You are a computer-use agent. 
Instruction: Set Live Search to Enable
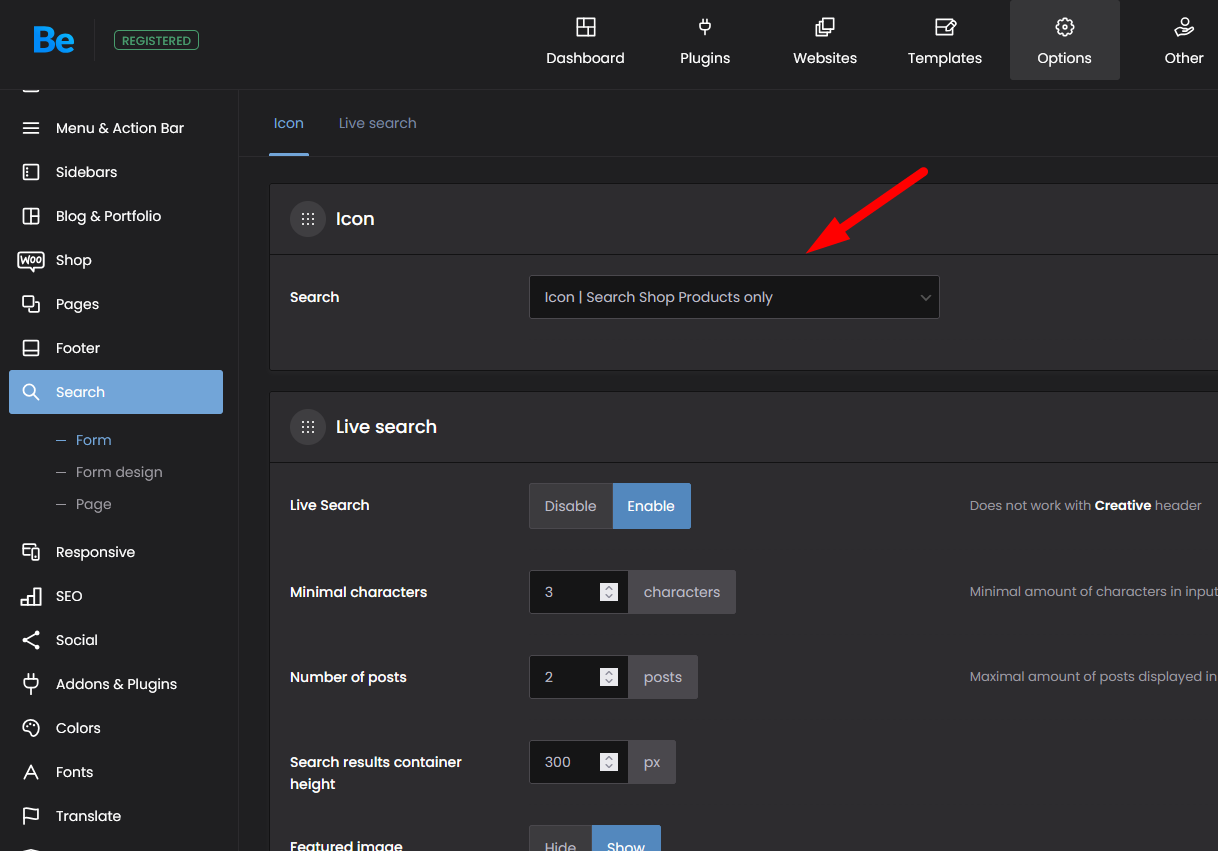651,506
